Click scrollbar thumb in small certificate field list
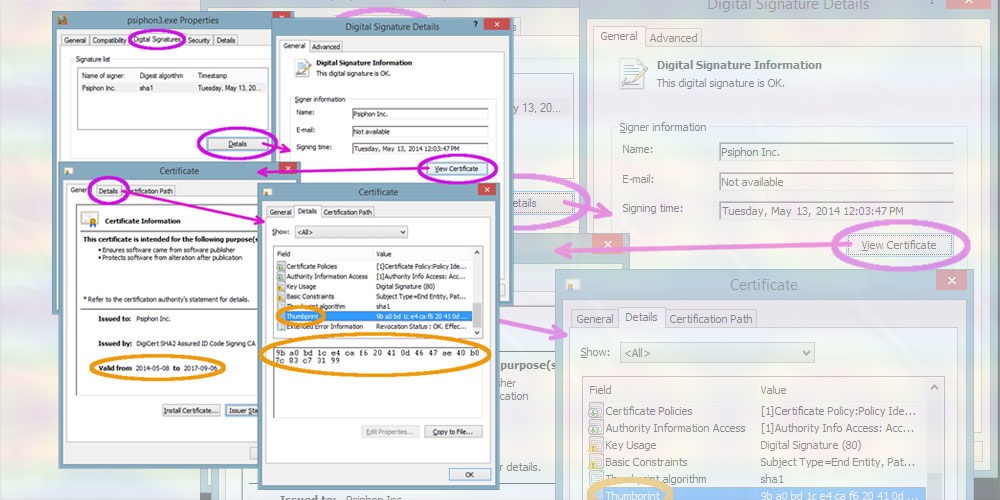 point(477,314)
